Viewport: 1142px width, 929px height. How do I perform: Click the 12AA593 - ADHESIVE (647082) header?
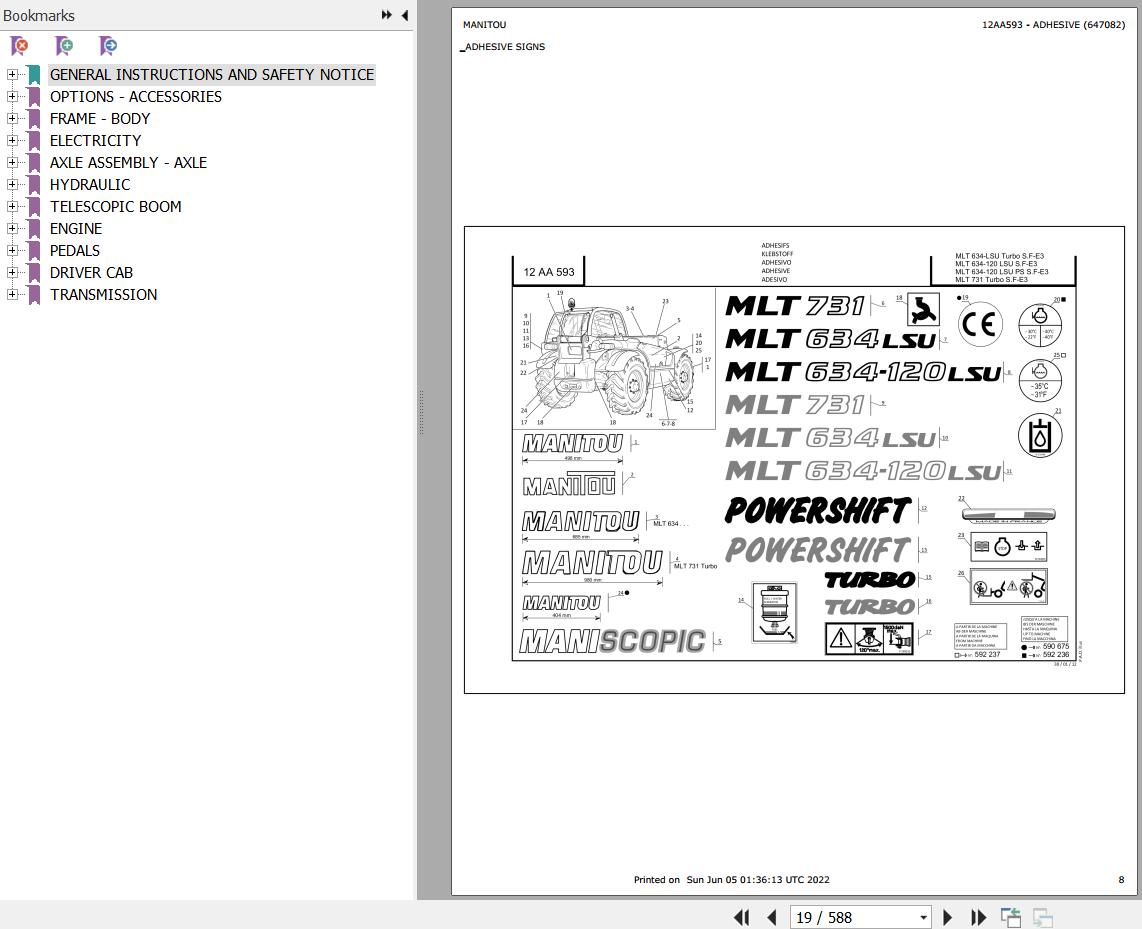click(x=1053, y=25)
